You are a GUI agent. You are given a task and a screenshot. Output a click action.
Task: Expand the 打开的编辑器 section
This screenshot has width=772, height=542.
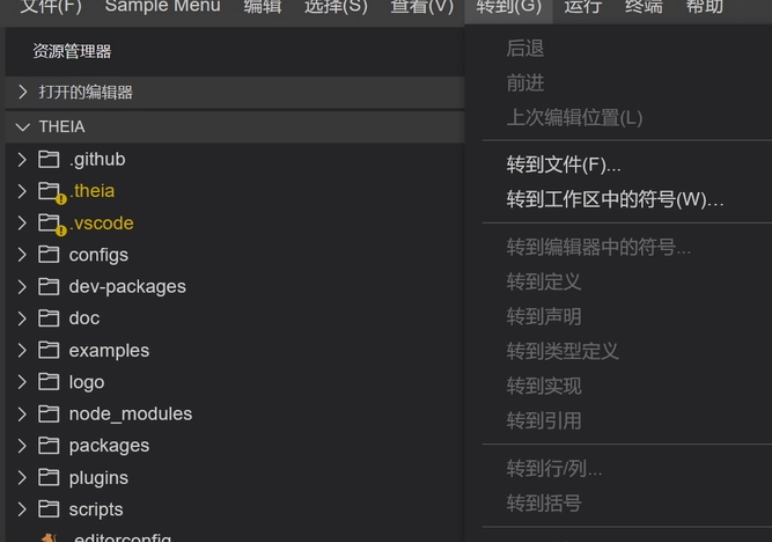pos(235,92)
